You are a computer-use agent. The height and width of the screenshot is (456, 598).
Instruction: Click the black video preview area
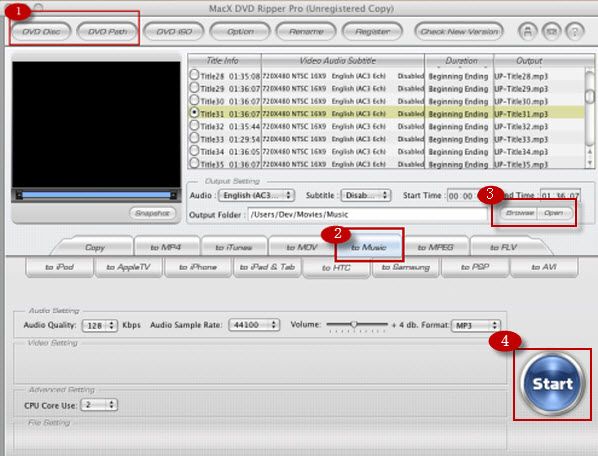[96, 124]
